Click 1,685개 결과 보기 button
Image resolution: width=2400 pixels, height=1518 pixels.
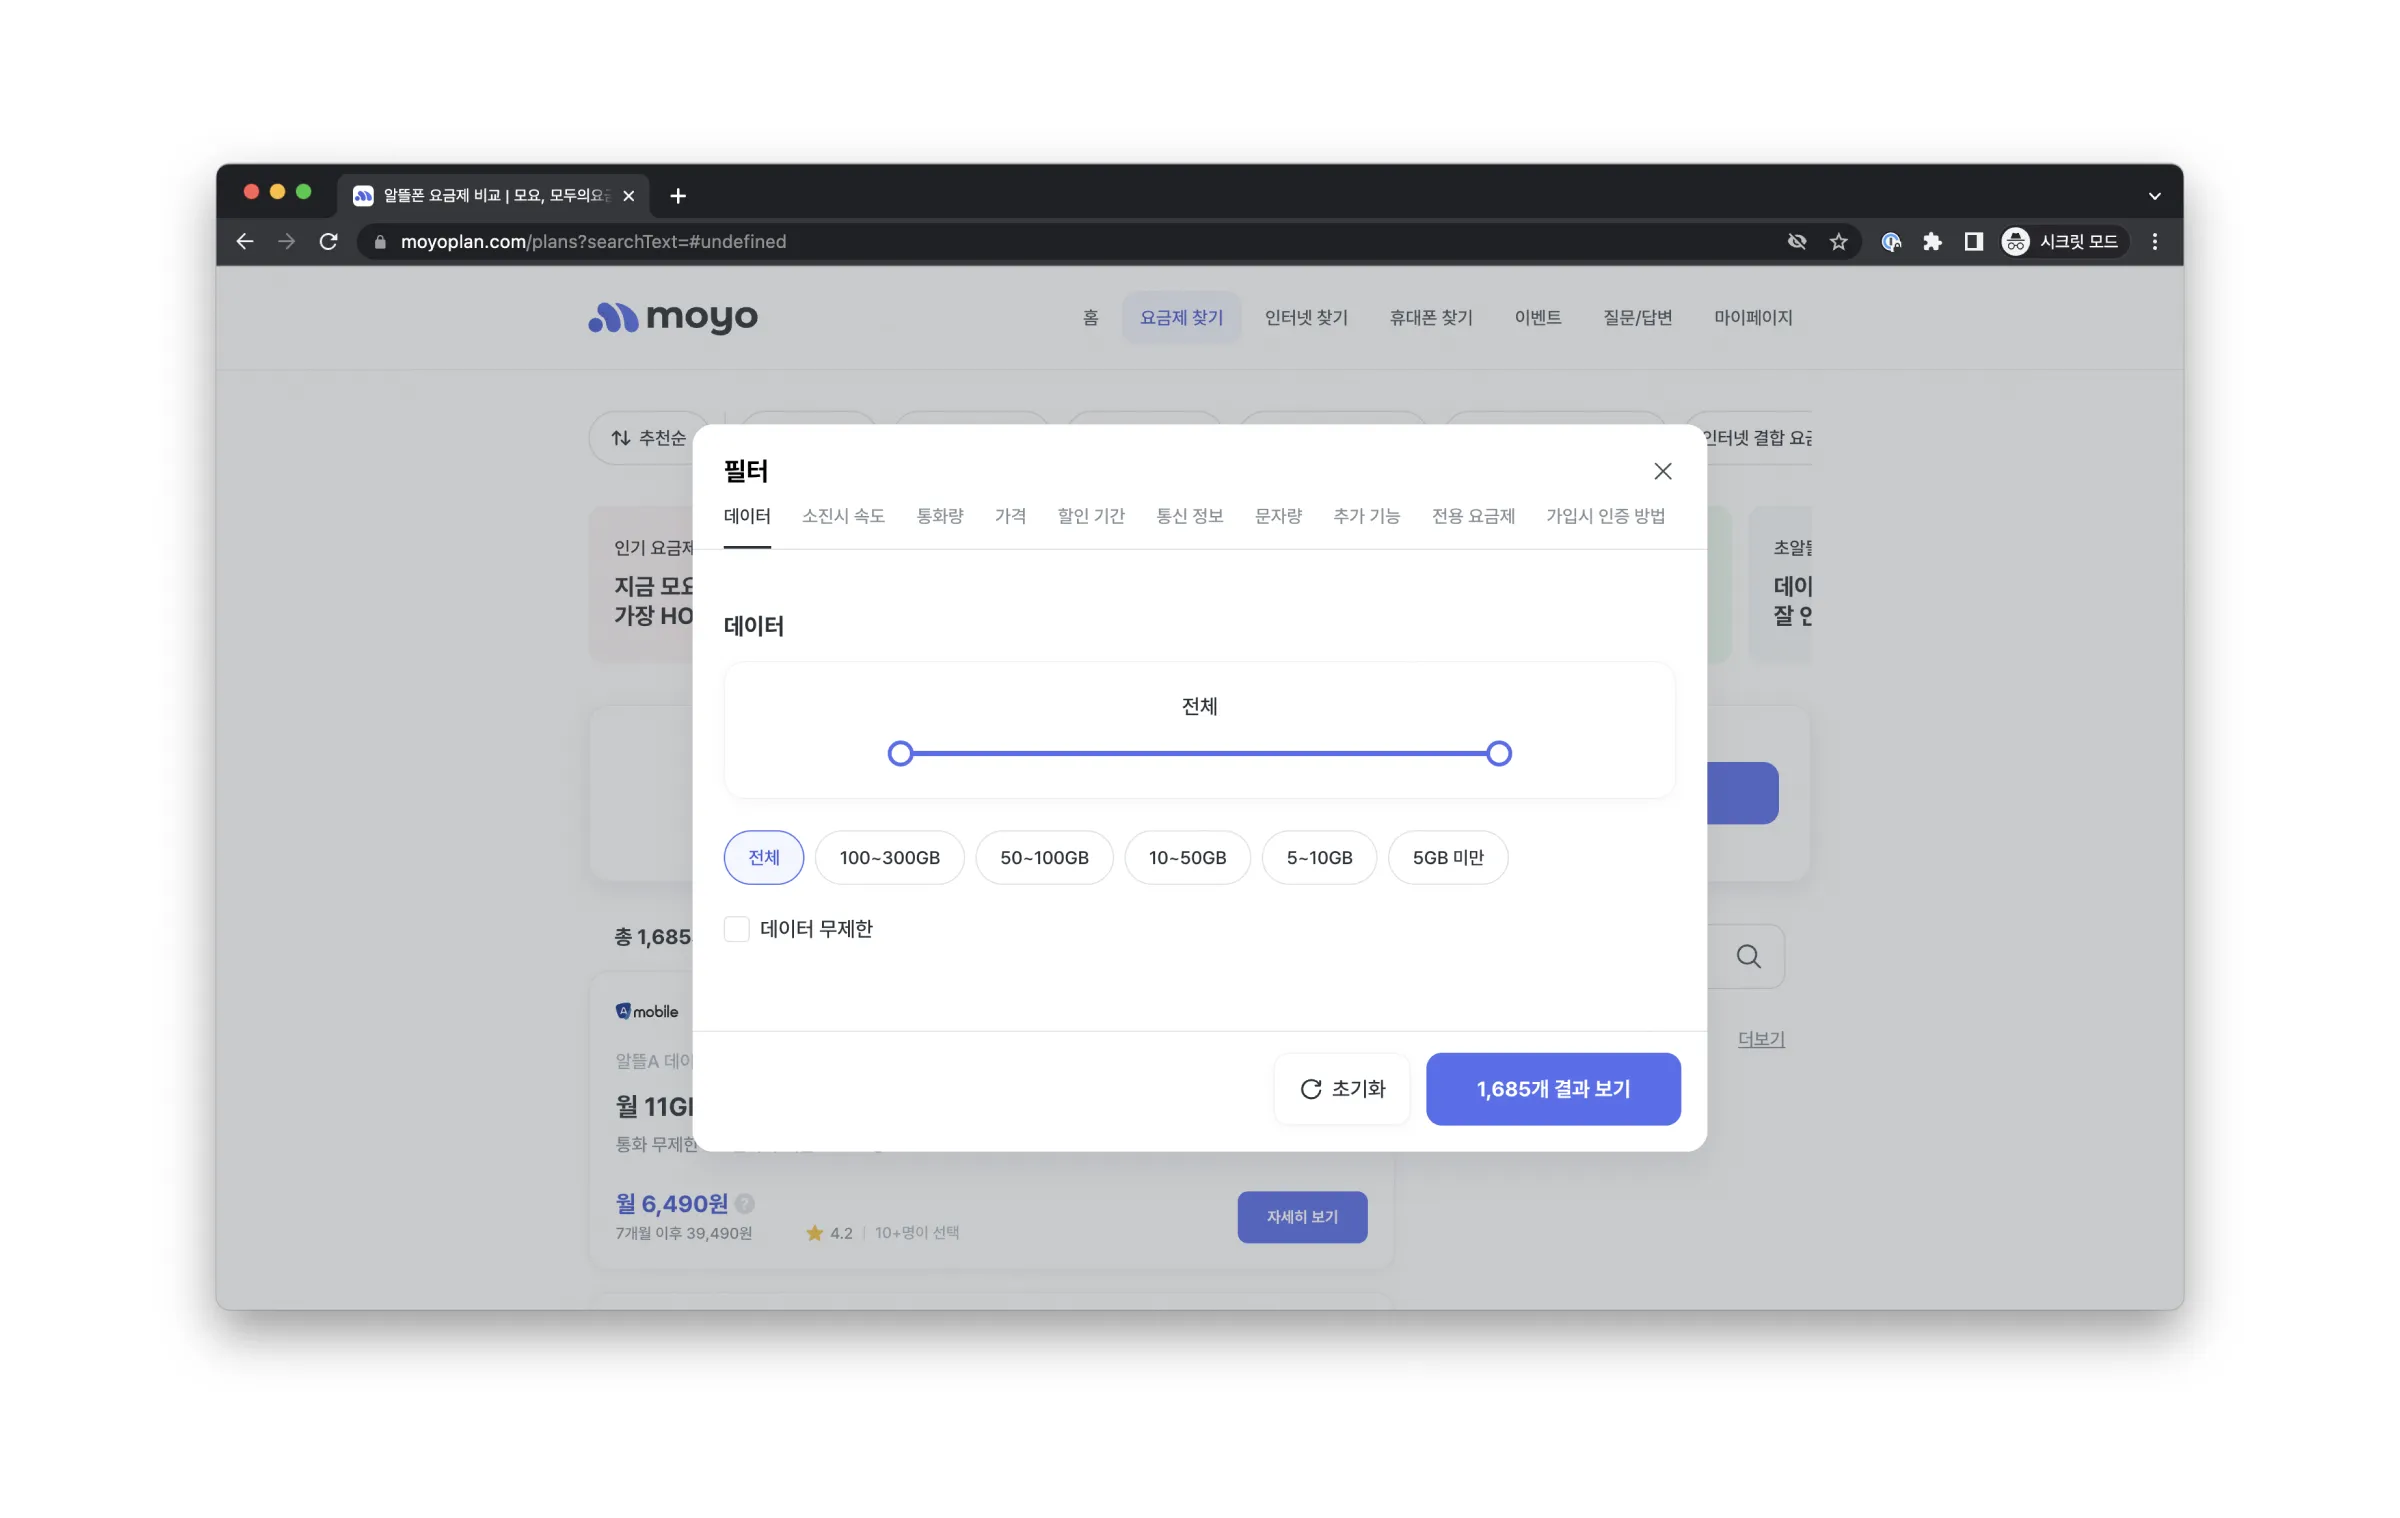[x=1552, y=1088]
